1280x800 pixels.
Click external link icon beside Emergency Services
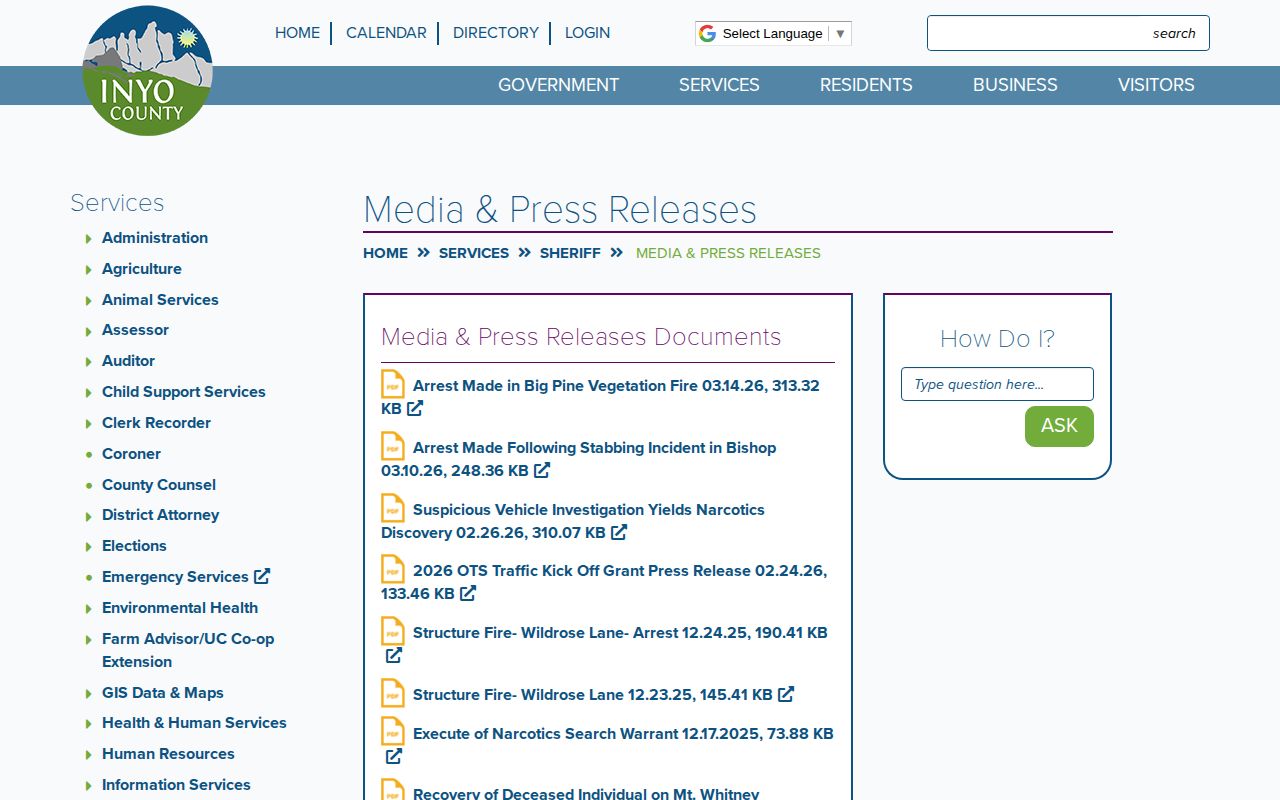click(x=262, y=576)
